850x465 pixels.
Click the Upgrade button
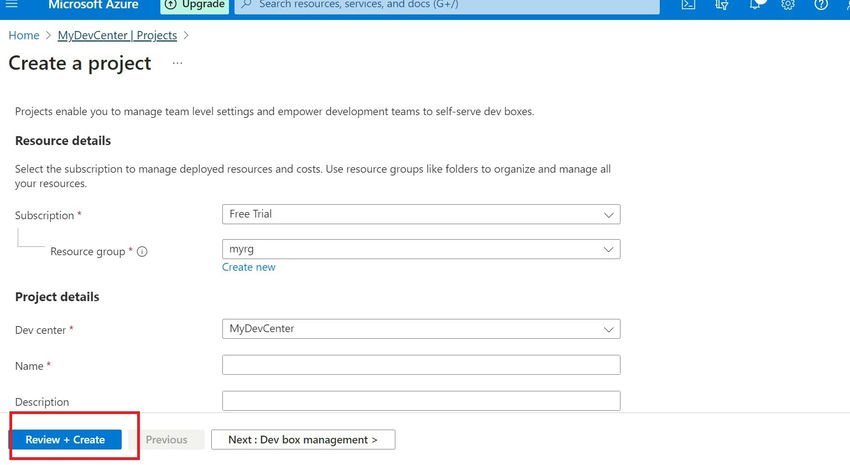point(195,5)
